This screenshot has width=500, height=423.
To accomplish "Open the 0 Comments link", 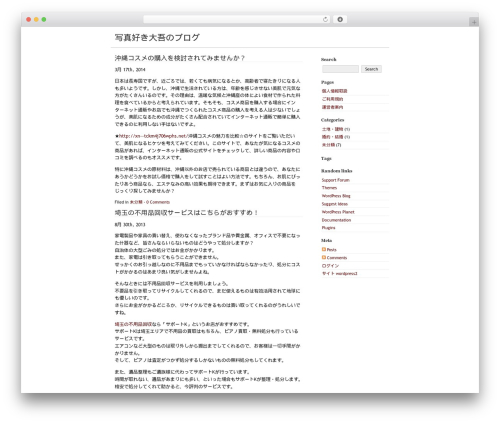I will (158, 202).
